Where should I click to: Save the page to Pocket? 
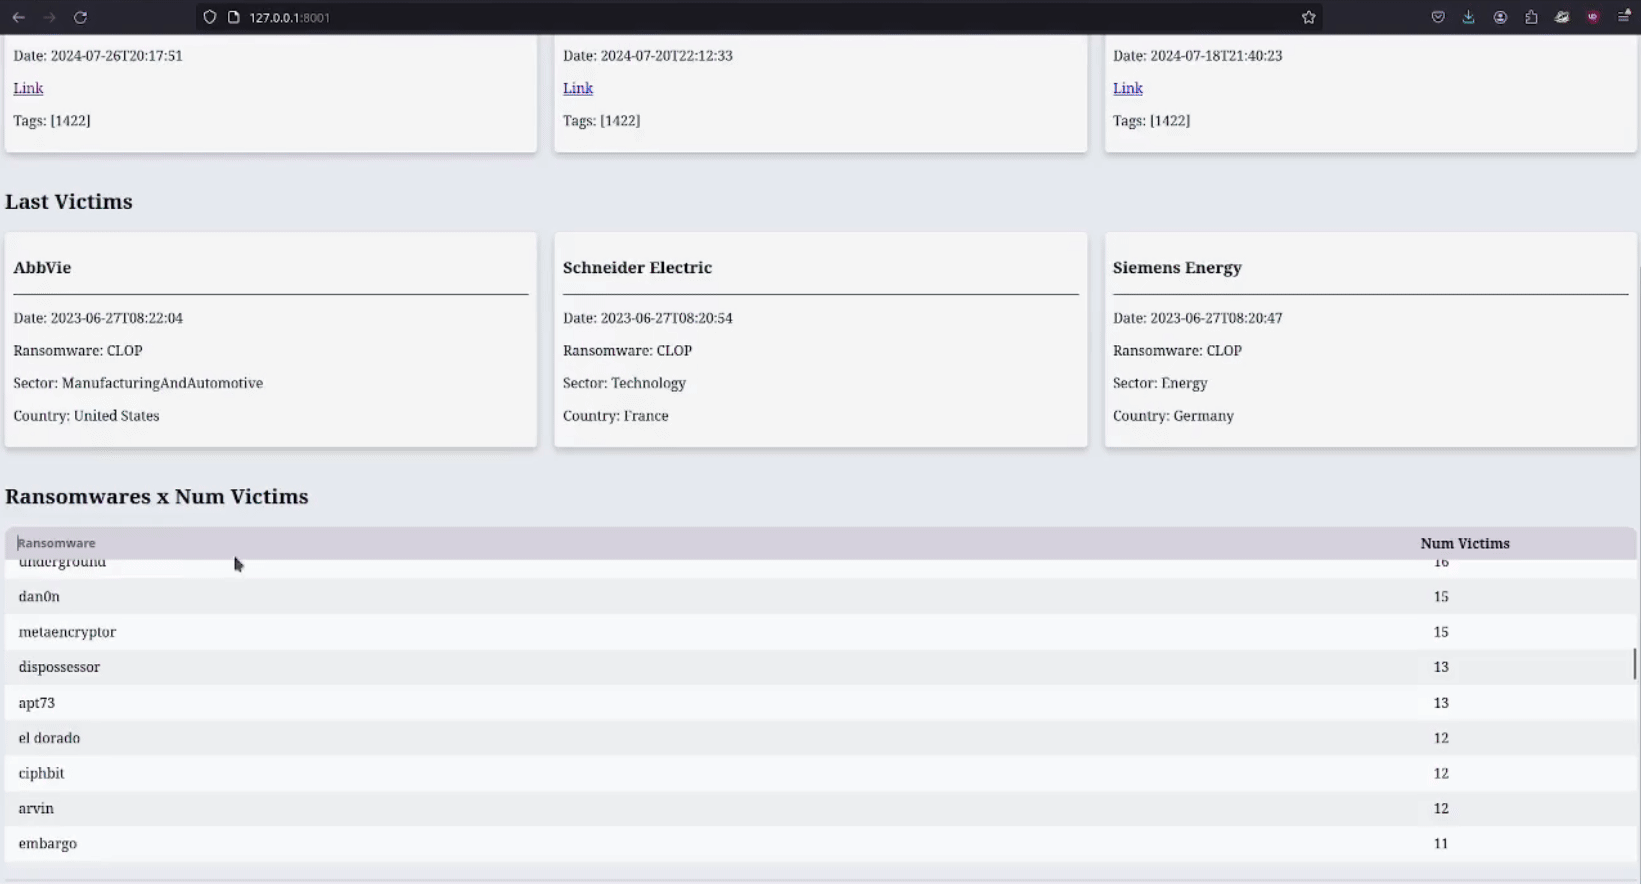[1438, 17]
